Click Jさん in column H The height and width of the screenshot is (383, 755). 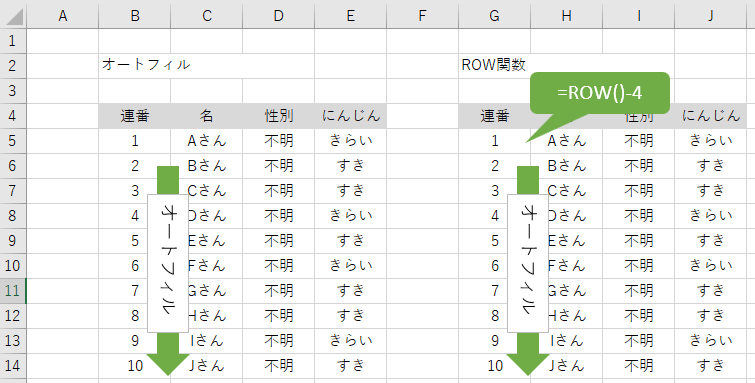[567, 366]
